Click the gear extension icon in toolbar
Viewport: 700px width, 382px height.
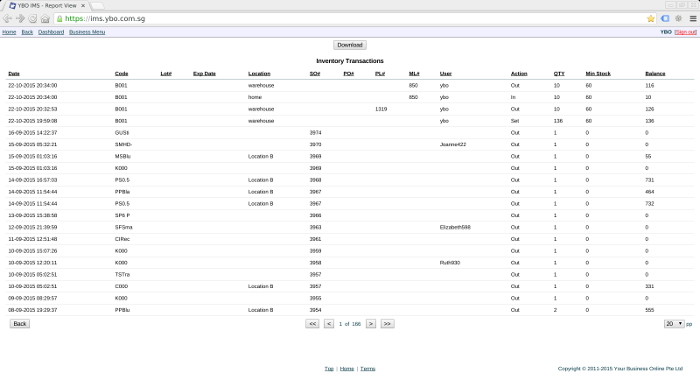tap(679, 19)
